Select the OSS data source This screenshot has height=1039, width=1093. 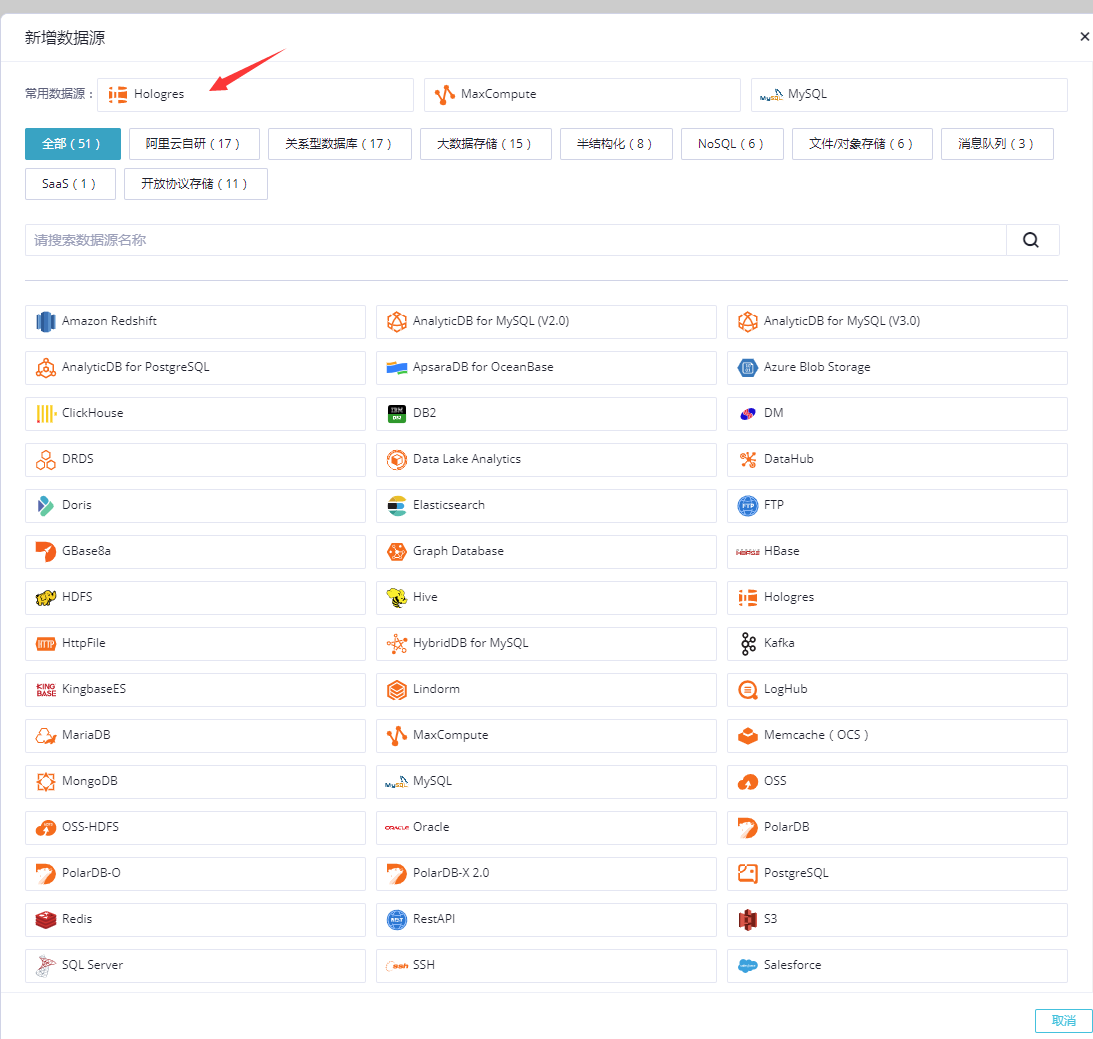897,782
